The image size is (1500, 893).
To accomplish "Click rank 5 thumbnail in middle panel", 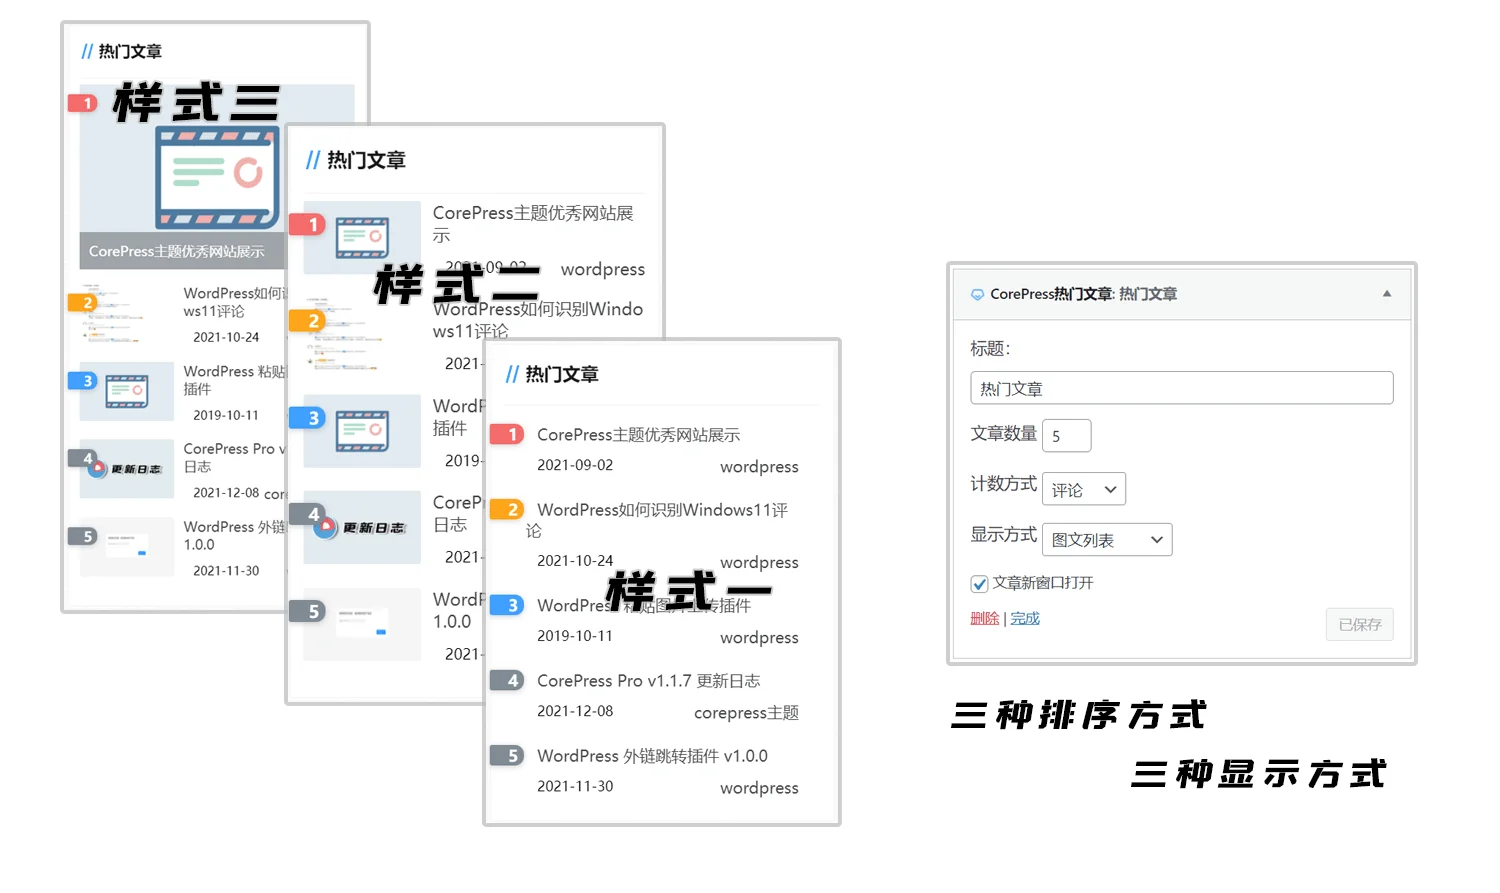I will tap(362, 624).
